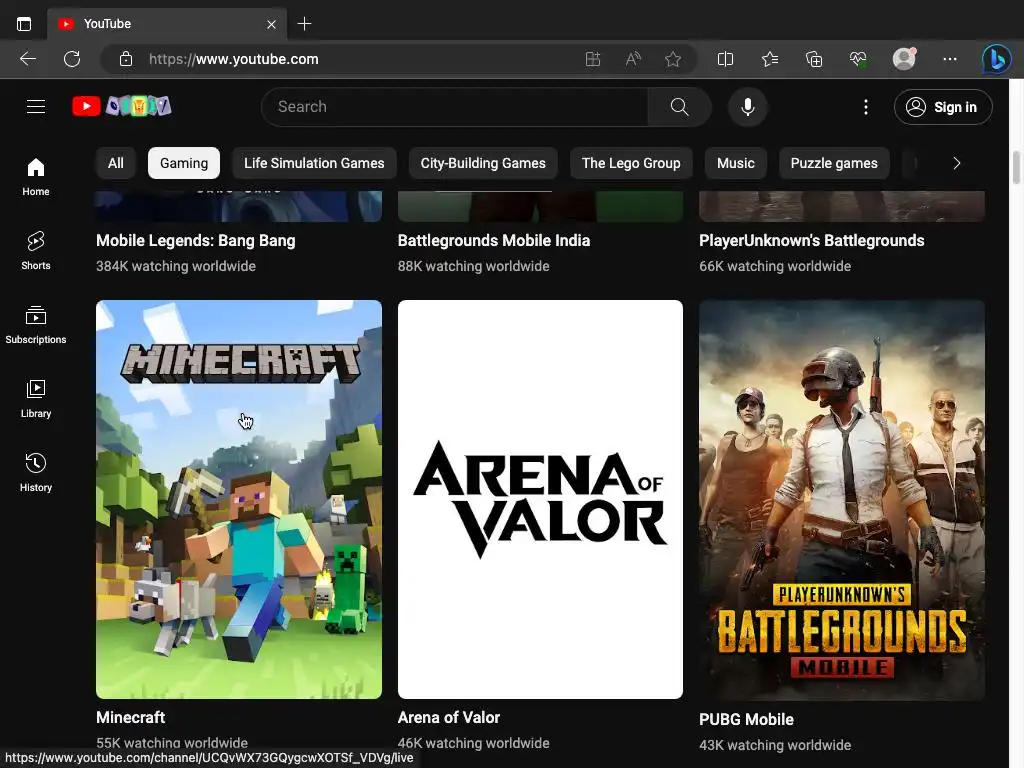The image size is (1024, 768).
Task: Select The Lego Group chip
Action: 631,163
